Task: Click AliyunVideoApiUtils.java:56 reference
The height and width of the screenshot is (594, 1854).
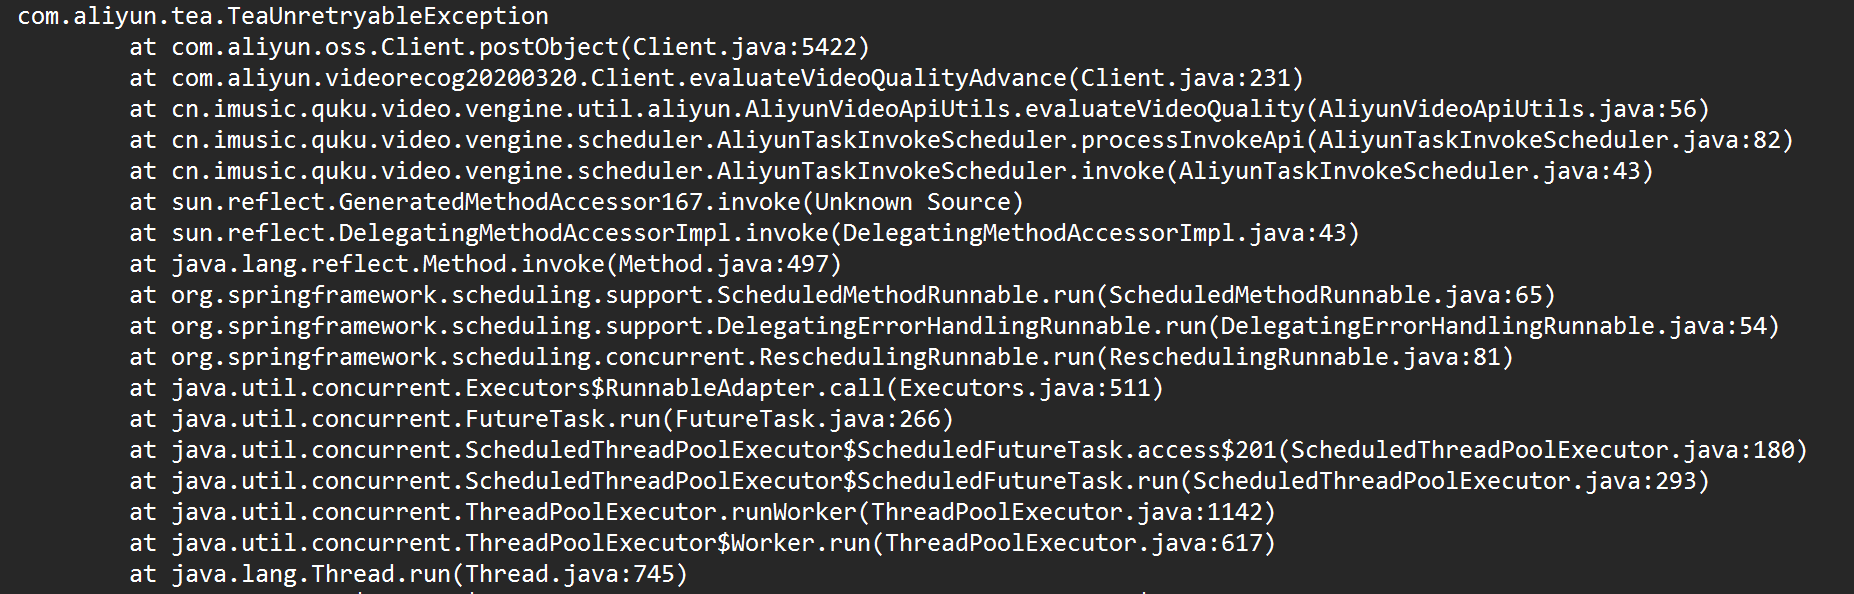Action: pyautogui.click(x=1507, y=109)
